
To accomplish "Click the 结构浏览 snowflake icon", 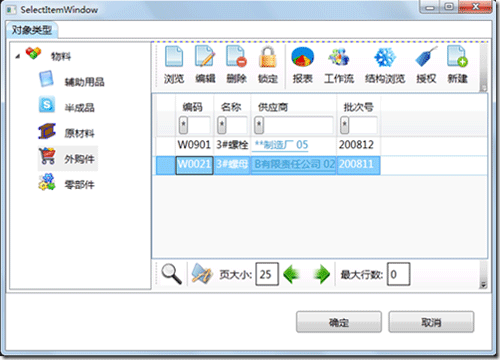I will (x=385, y=57).
